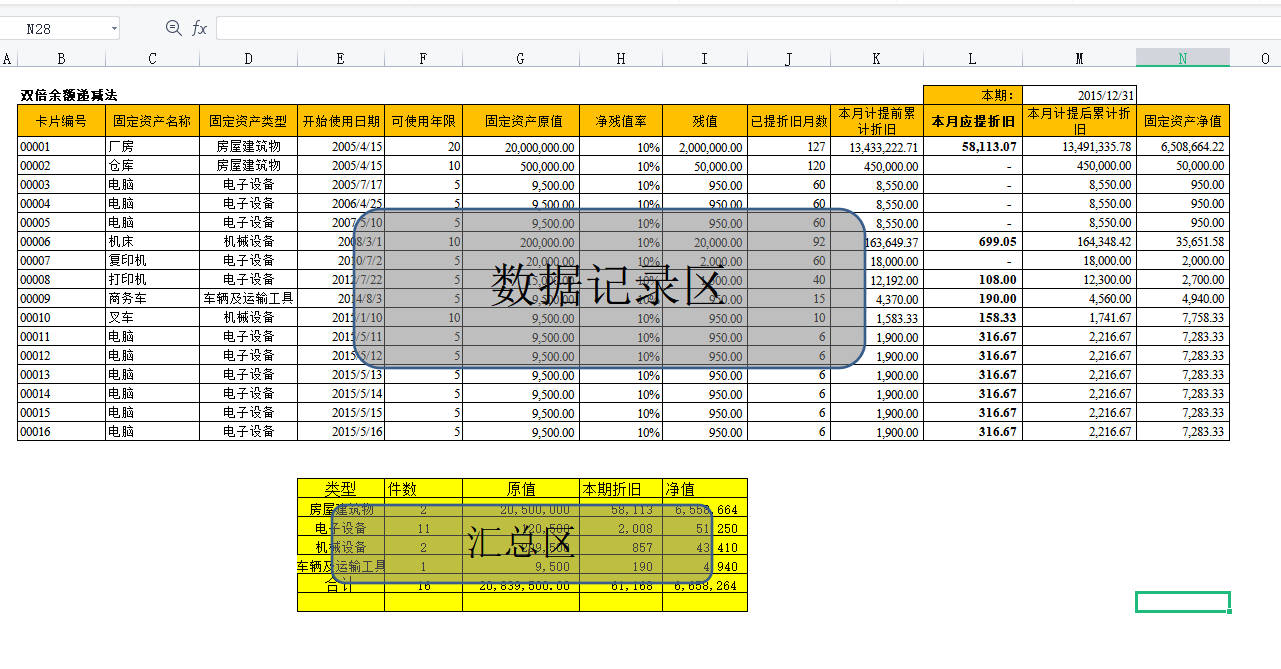Click the 净值 summary header cell
Image resolution: width=1281 pixels, height=669 pixels.
point(704,489)
